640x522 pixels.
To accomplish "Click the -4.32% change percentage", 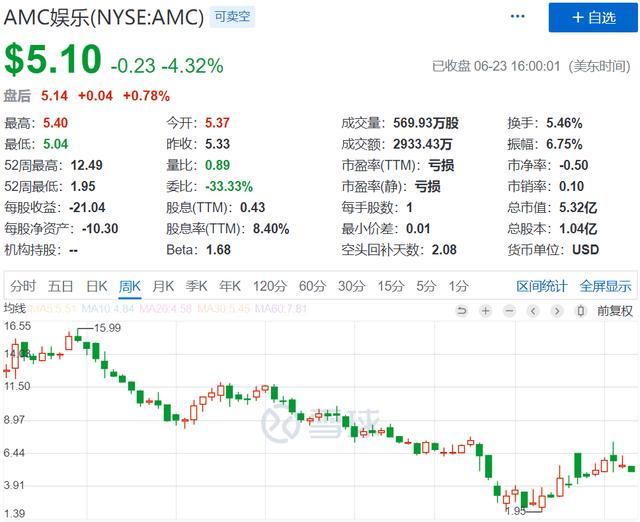I will pos(193,66).
